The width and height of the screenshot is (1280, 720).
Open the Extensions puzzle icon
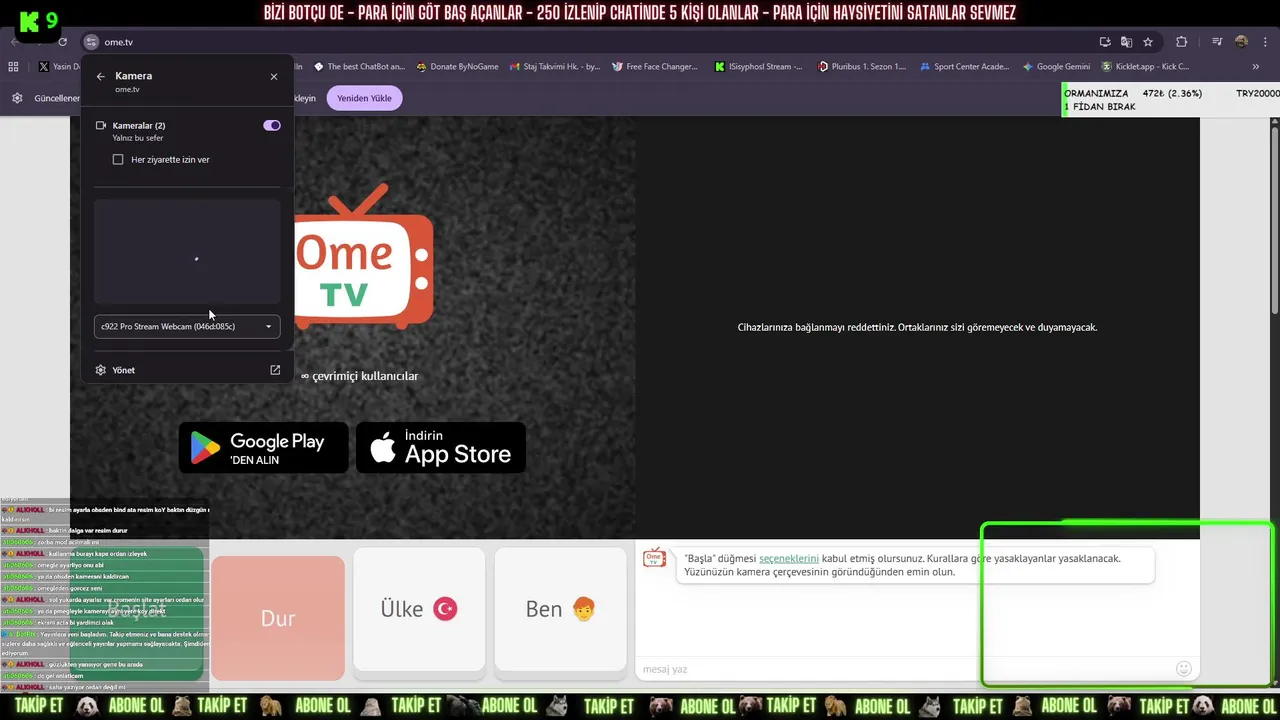click(1182, 42)
